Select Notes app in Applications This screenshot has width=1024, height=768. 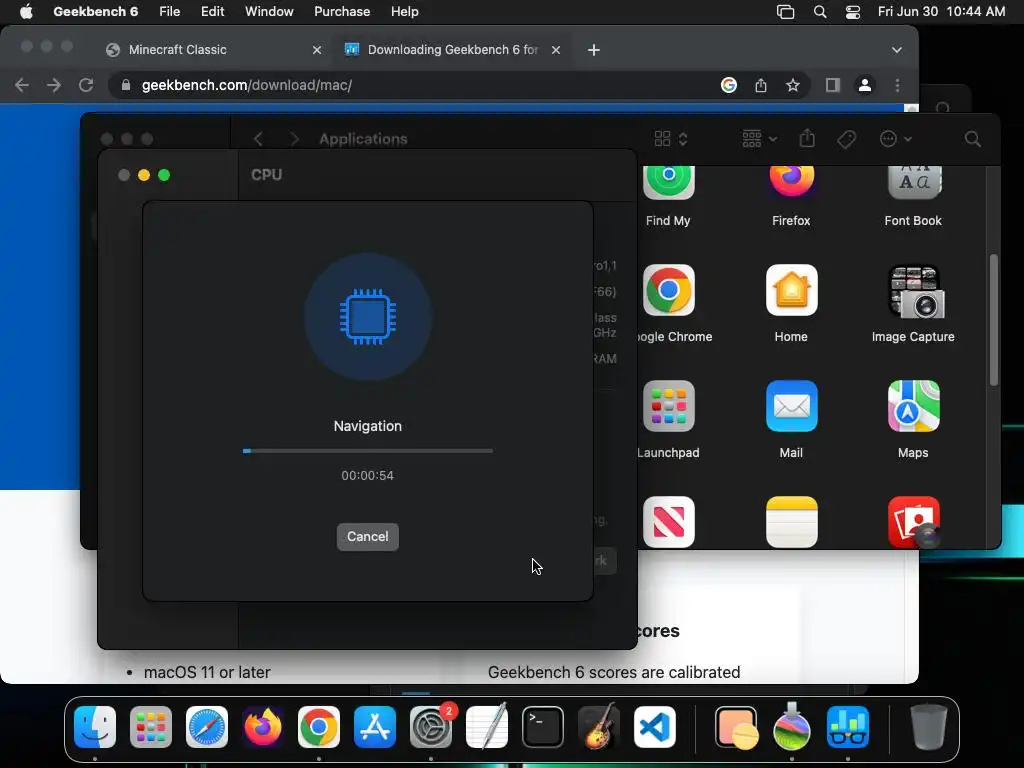click(x=792, y=522)
